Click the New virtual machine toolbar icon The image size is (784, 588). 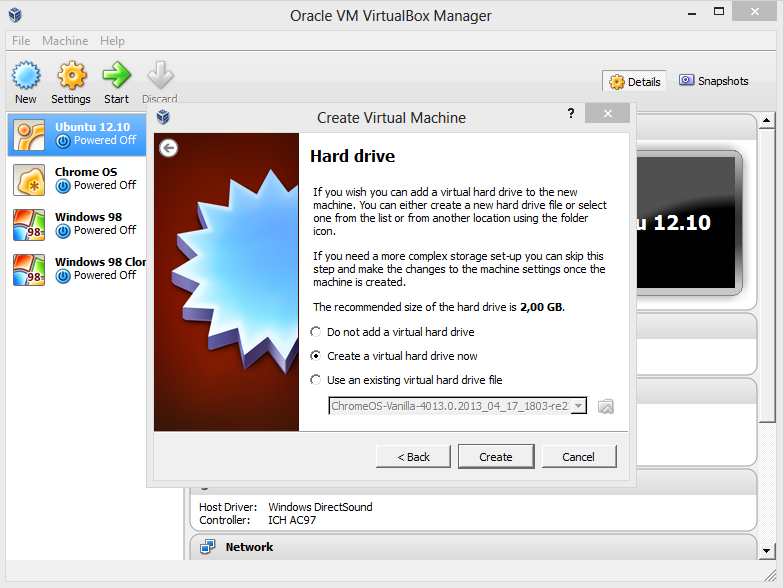click(26, 76)
